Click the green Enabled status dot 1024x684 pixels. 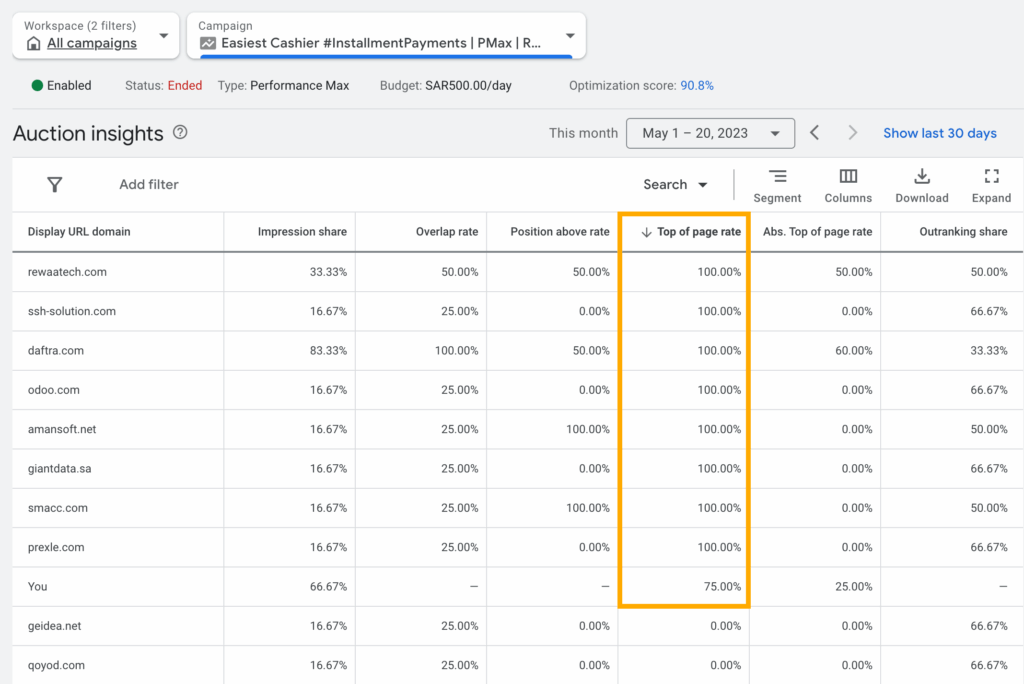37,86
